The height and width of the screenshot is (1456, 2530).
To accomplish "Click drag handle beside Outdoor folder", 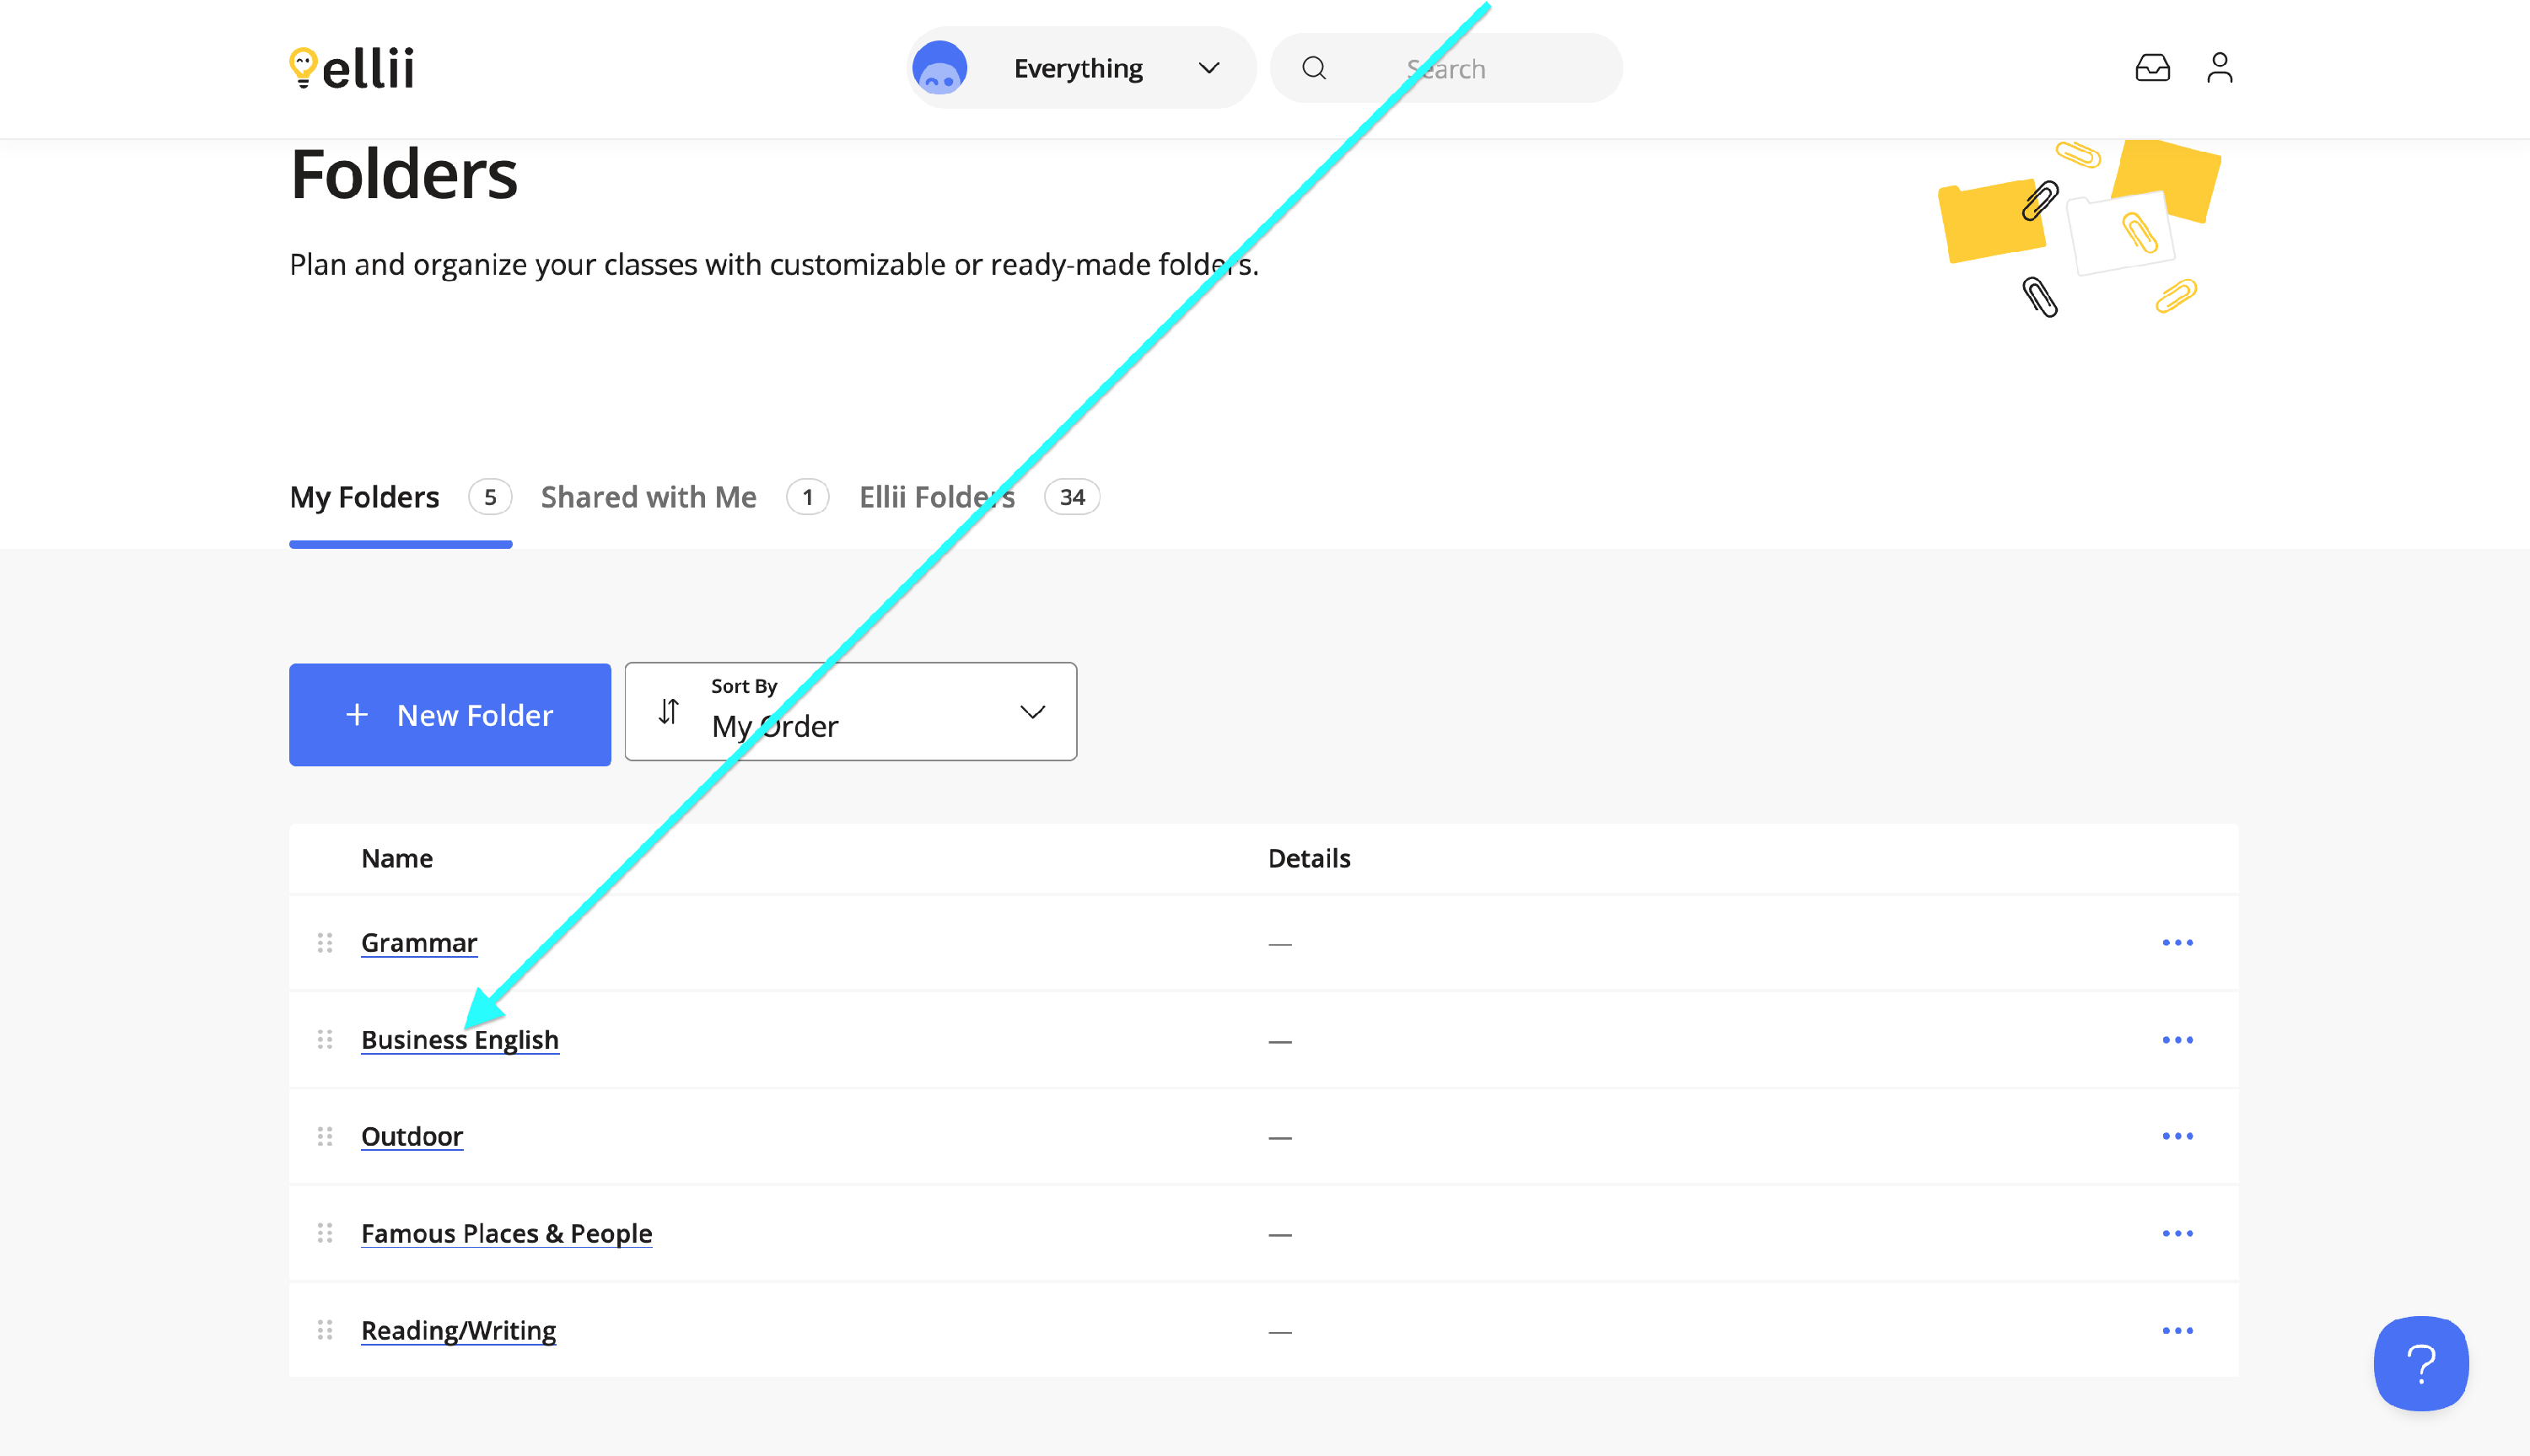I will point(325,1136).
